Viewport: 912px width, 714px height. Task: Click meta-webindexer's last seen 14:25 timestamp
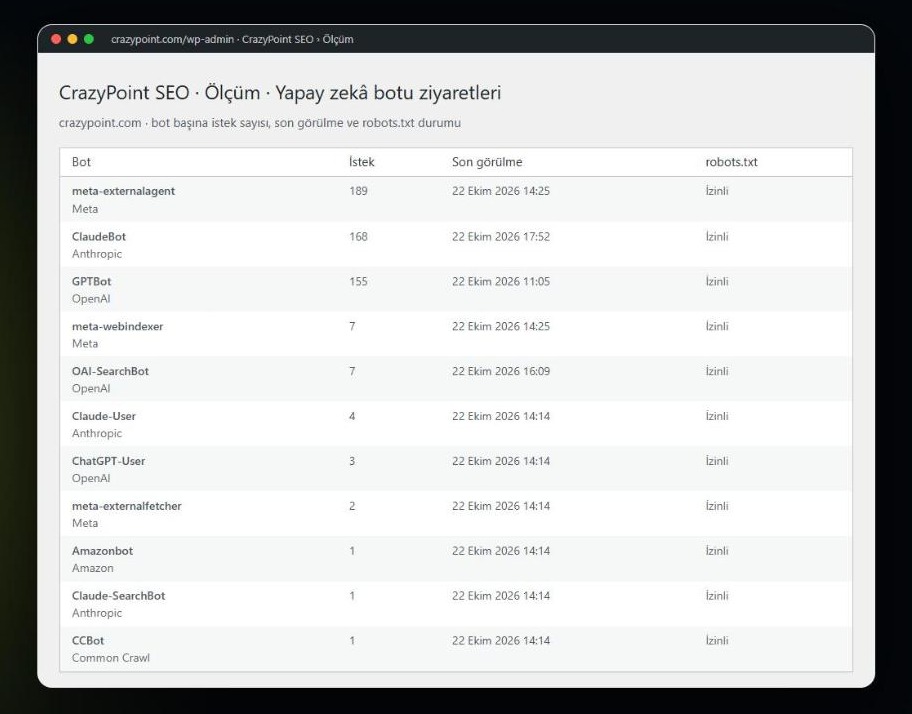click(501, 326)
